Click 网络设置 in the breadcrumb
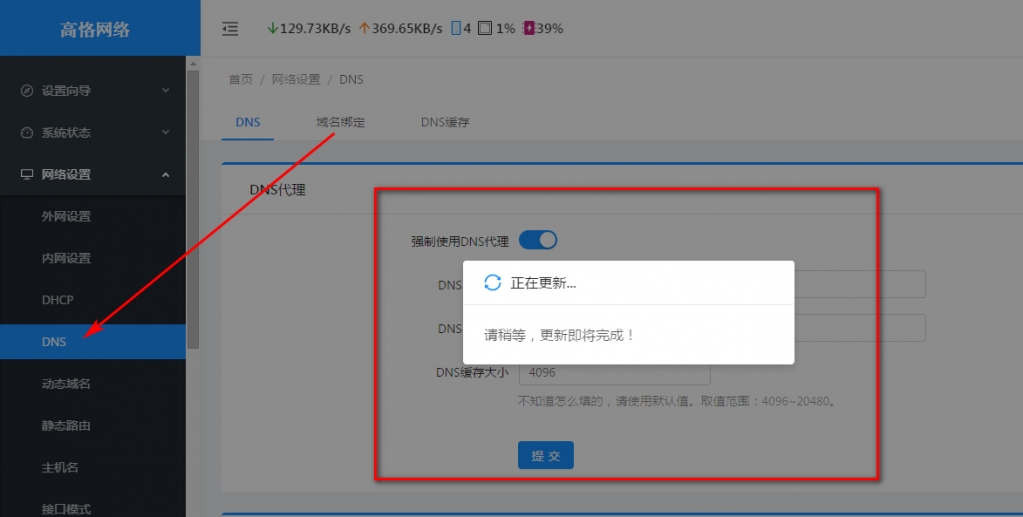Screen dimensions: 1023x517 (296, 80)
